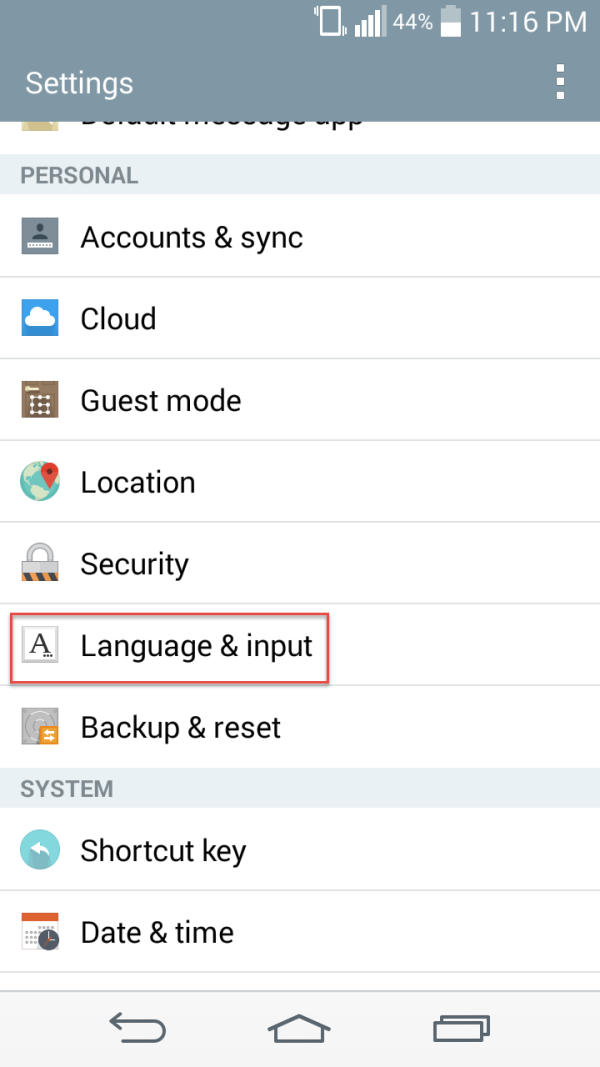Viewport: 600px width, 1067px height.
Task: Tap the Location globe icon
Action: point(40,482)
